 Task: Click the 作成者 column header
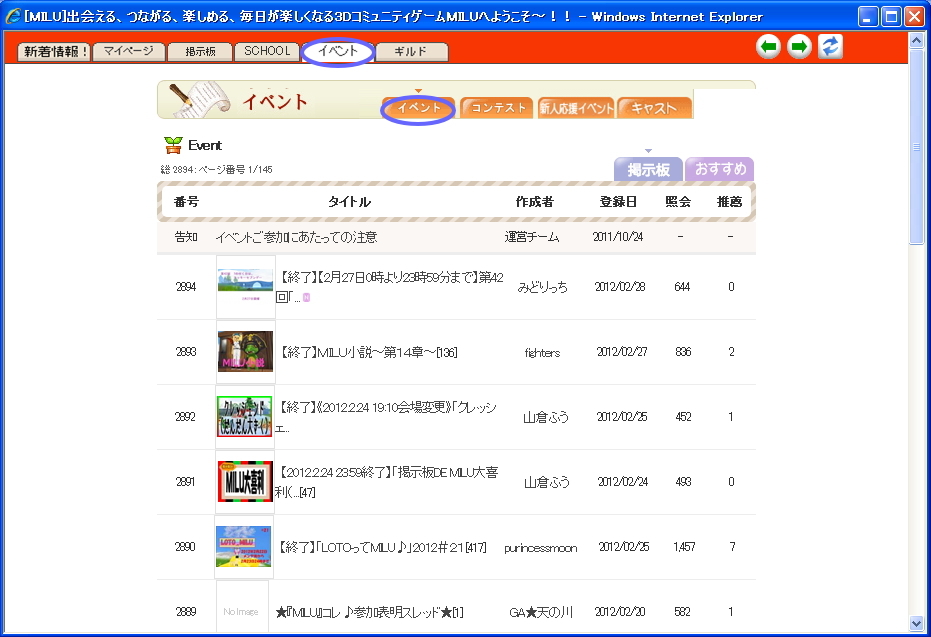(x=534, y=202)
